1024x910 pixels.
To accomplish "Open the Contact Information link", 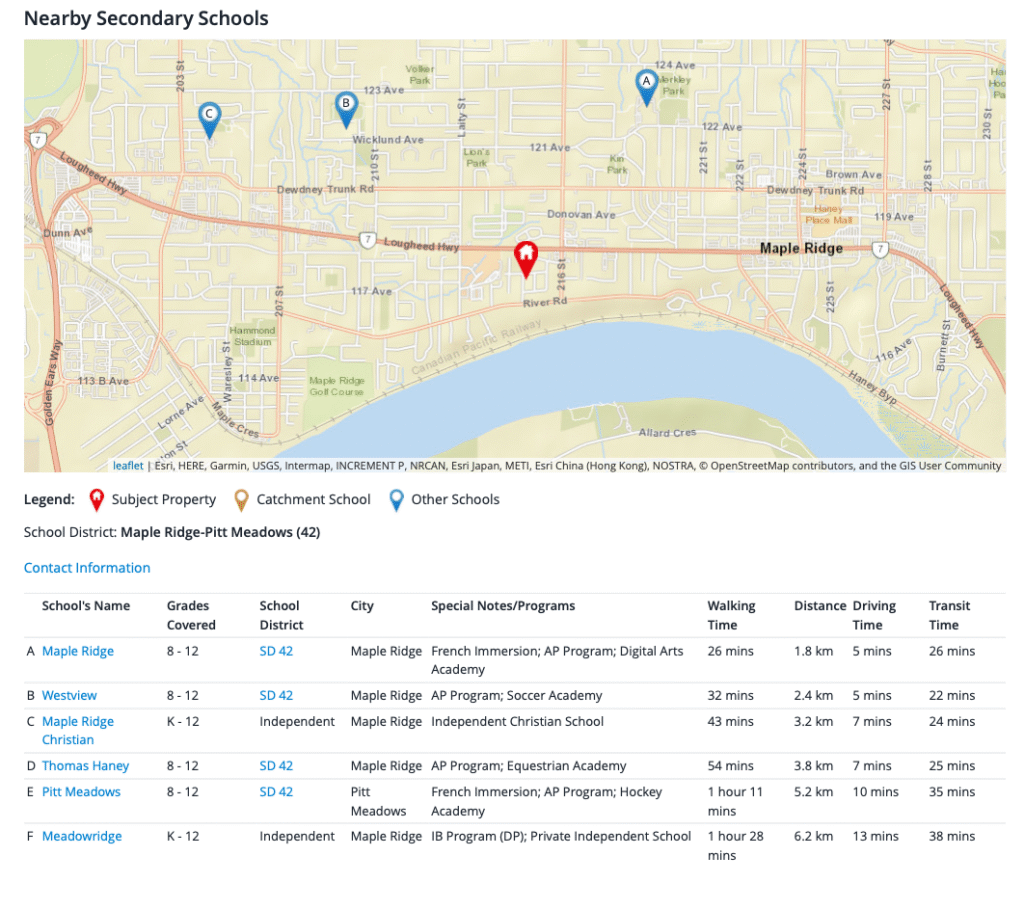I will 87,568.
